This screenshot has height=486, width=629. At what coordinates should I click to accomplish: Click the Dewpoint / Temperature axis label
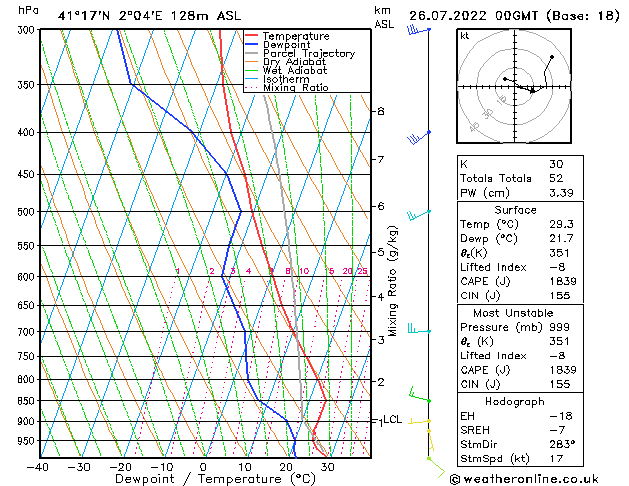click(x=203, y=479)
